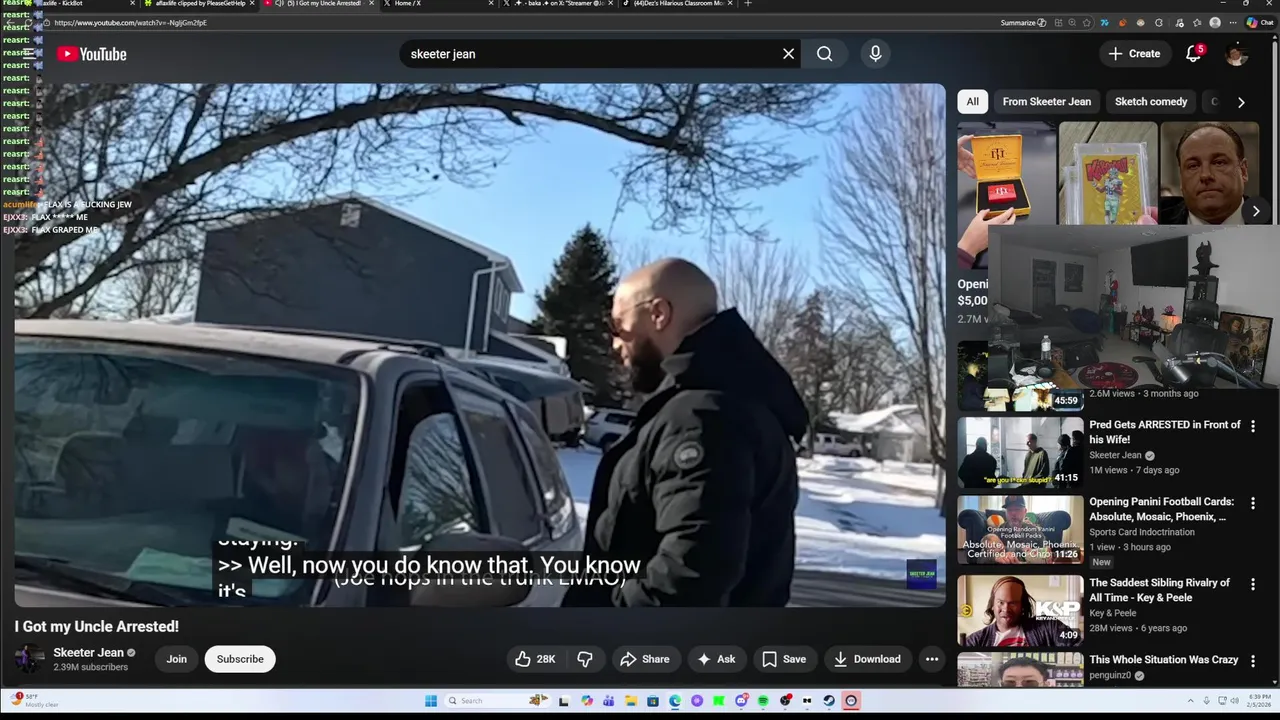Image resolution: width=1280 pixels, height=720 pixels.
Task: Open Windows Start menu
Action: 431,701
